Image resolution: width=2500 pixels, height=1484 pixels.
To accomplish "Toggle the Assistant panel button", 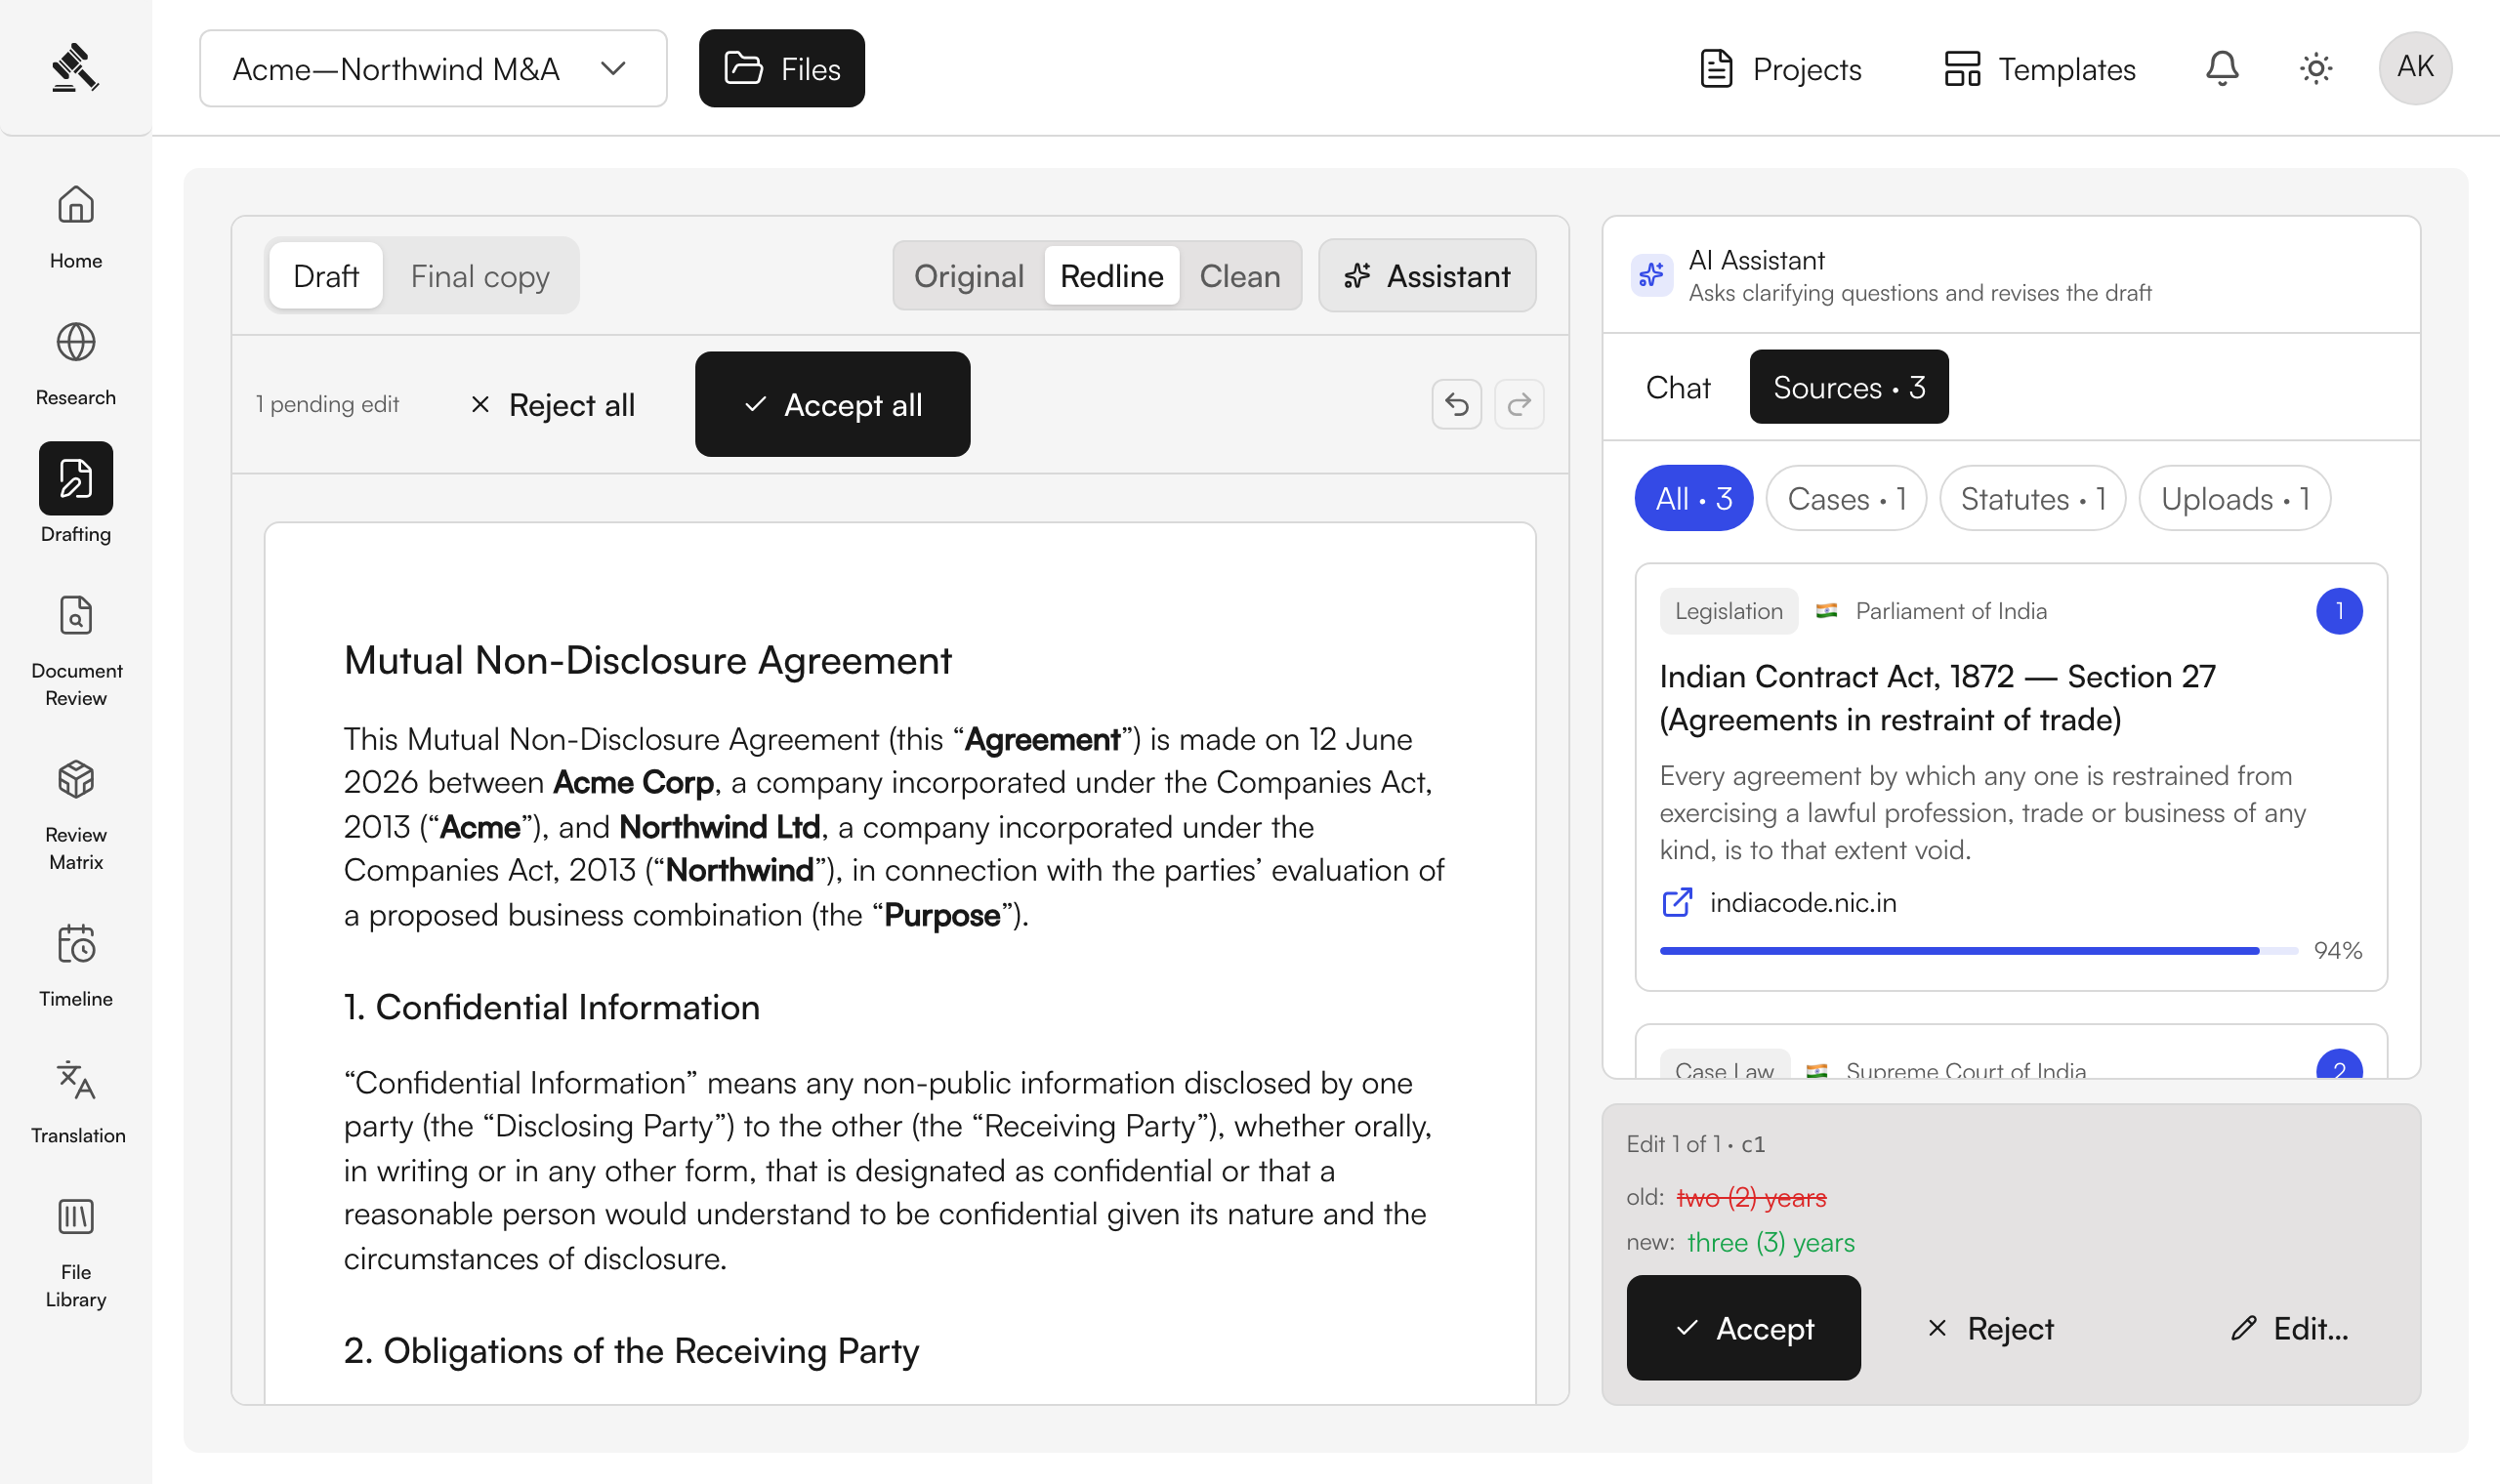I will point(1427,275).
